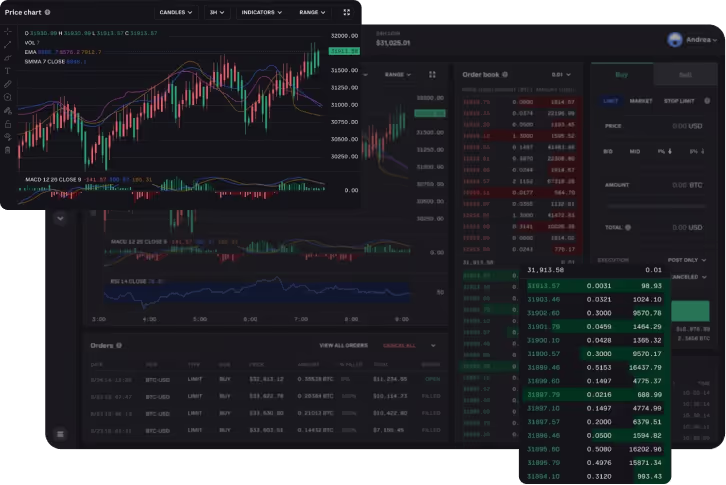Select the MARKET order type tab
Viewport: 726px width, 485px height.
641,101
